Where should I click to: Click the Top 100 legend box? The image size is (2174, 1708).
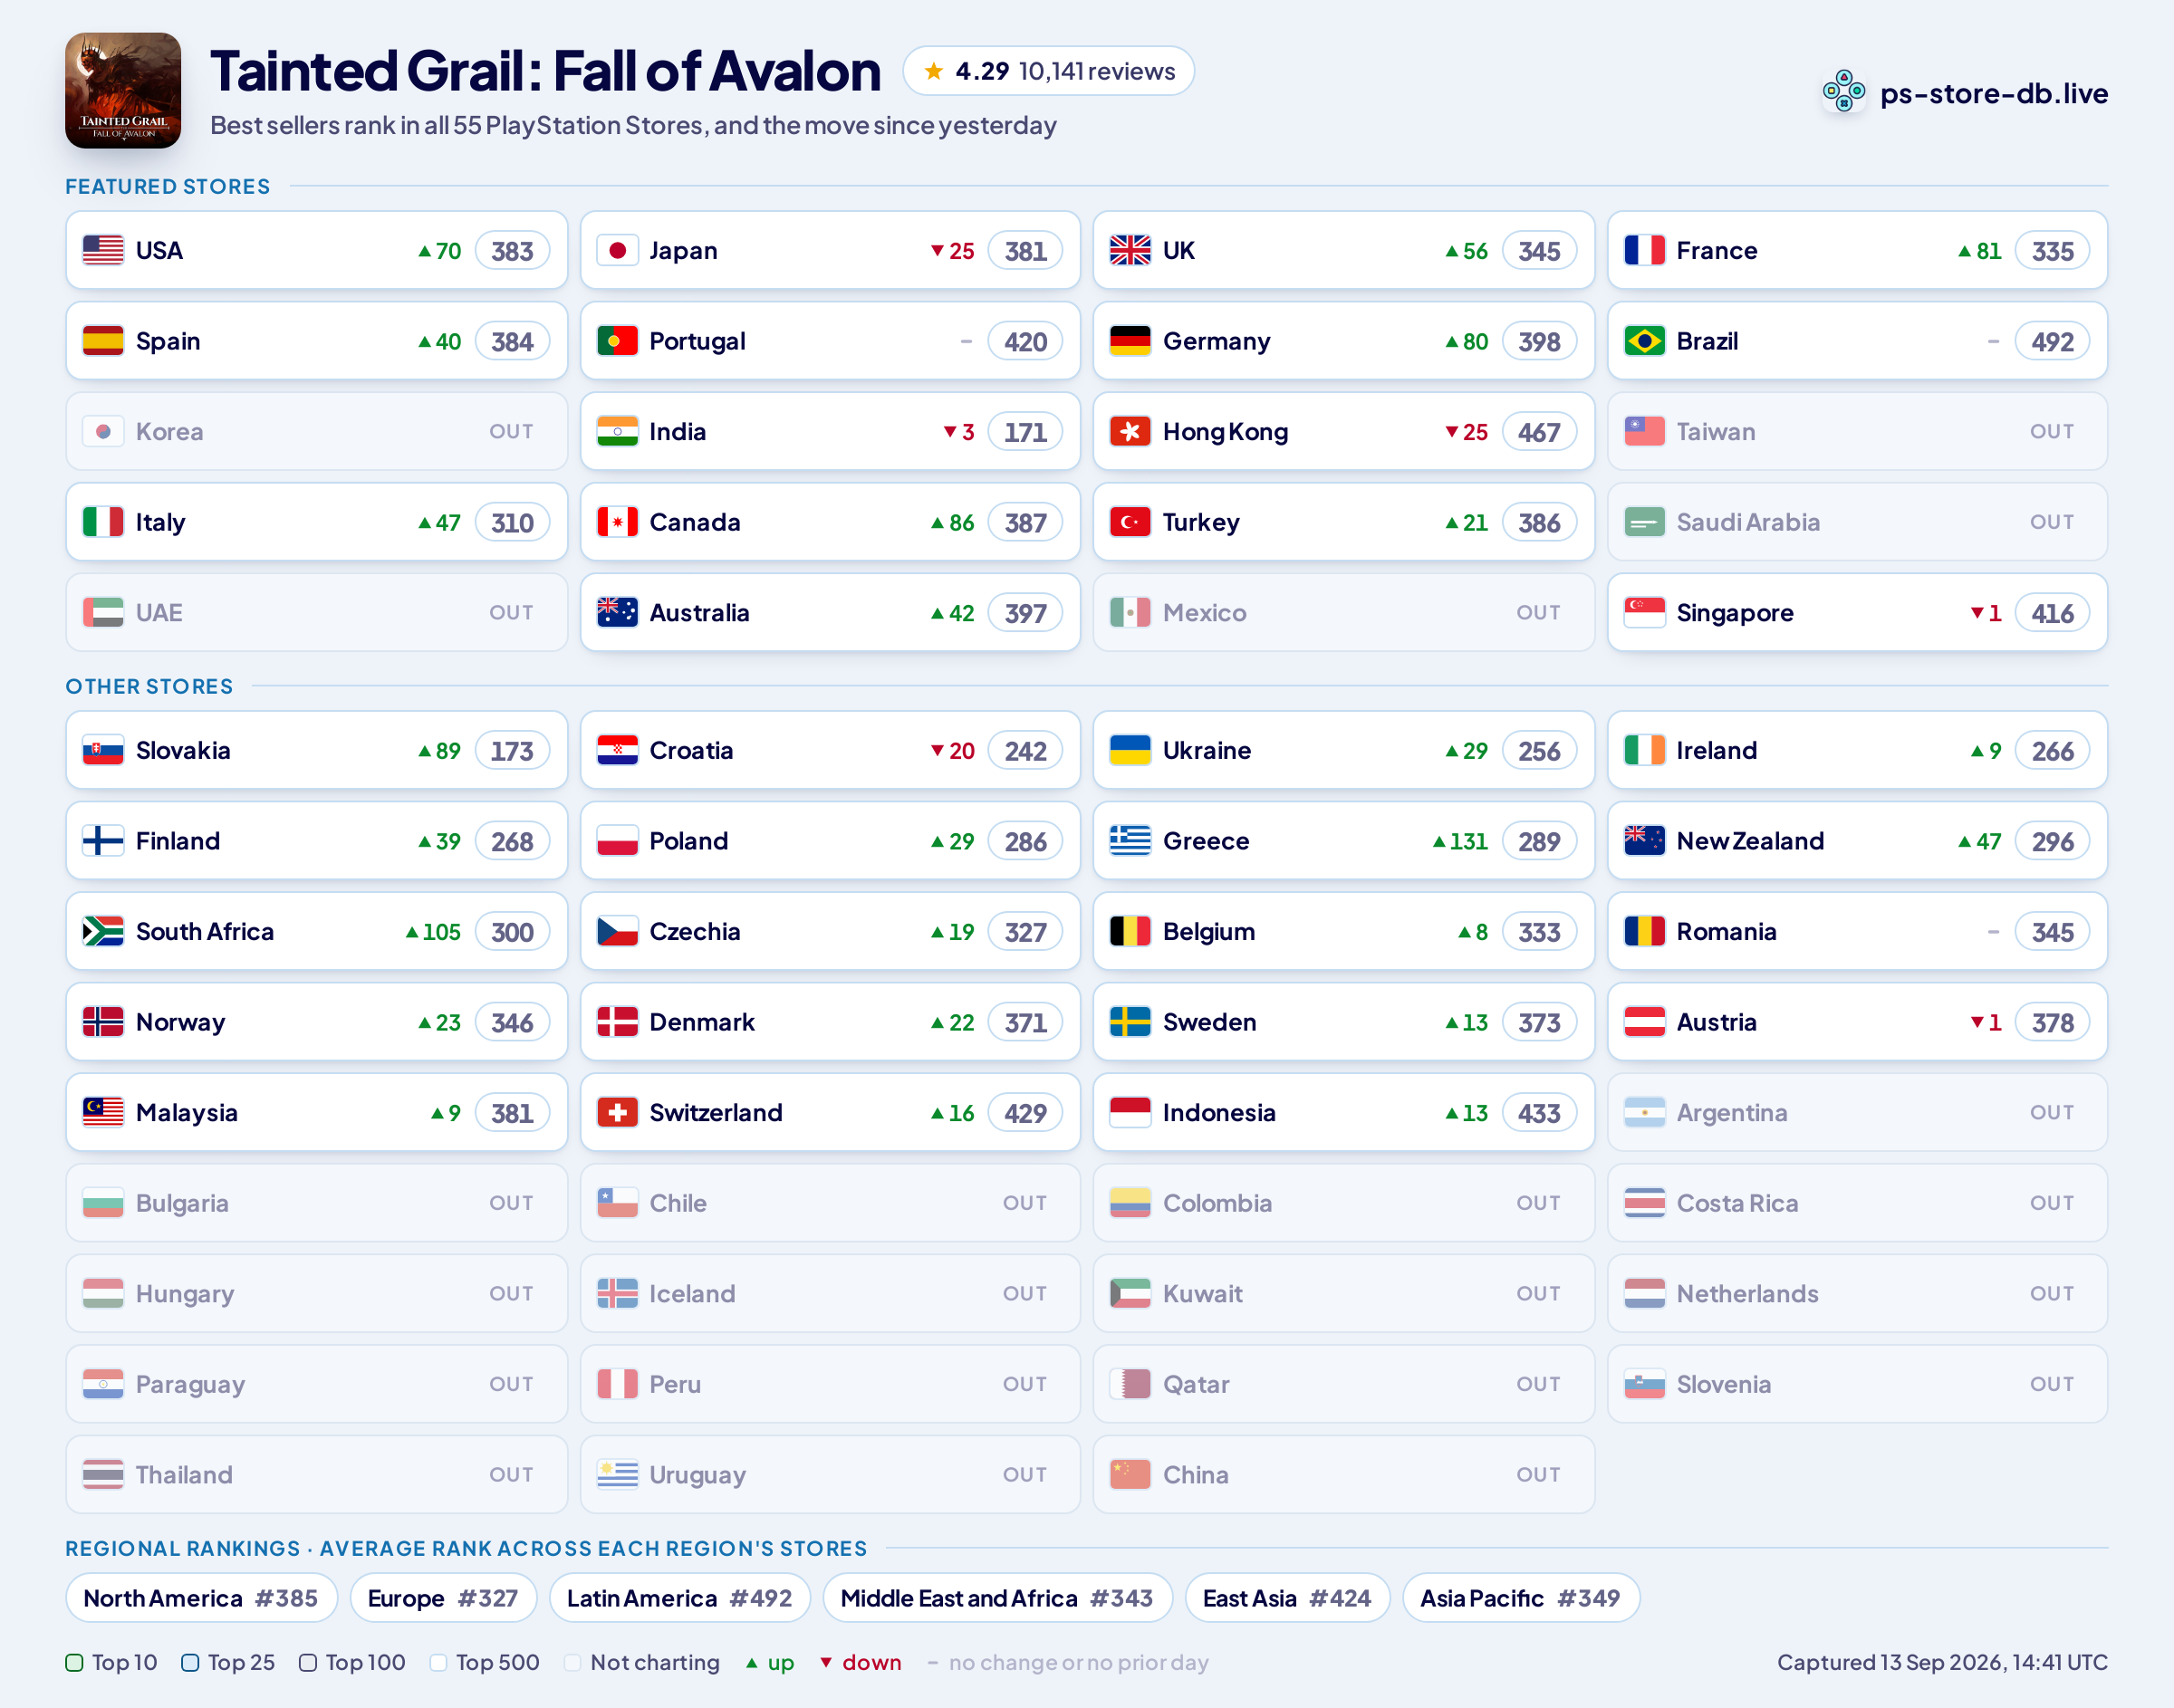tap(308, 1662)
